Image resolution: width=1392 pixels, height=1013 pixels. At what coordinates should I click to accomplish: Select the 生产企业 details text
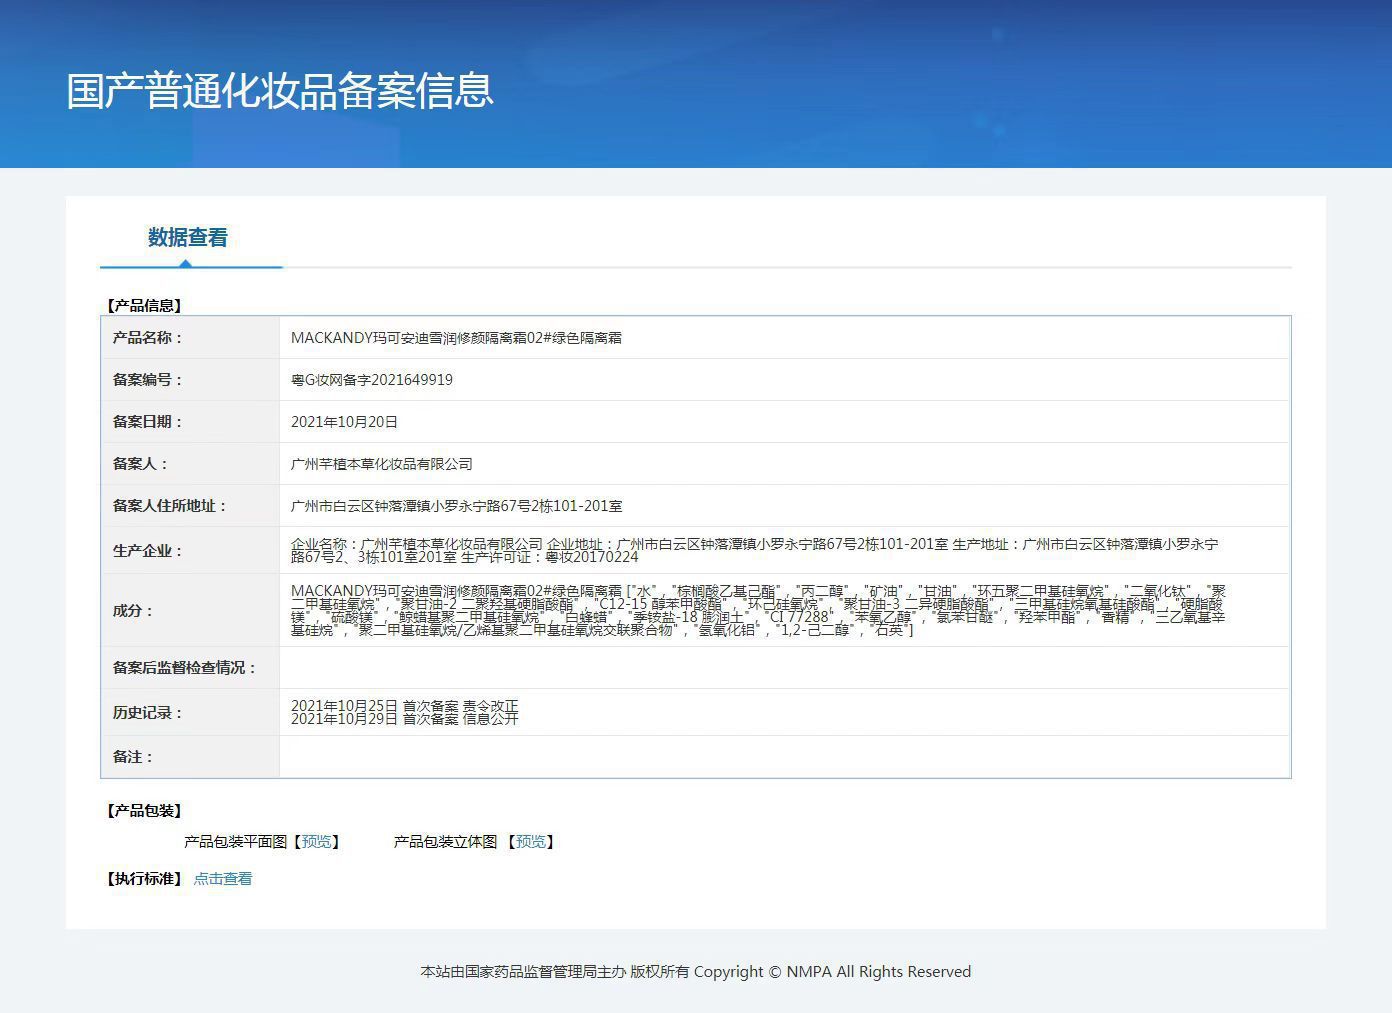pos(755,550)
